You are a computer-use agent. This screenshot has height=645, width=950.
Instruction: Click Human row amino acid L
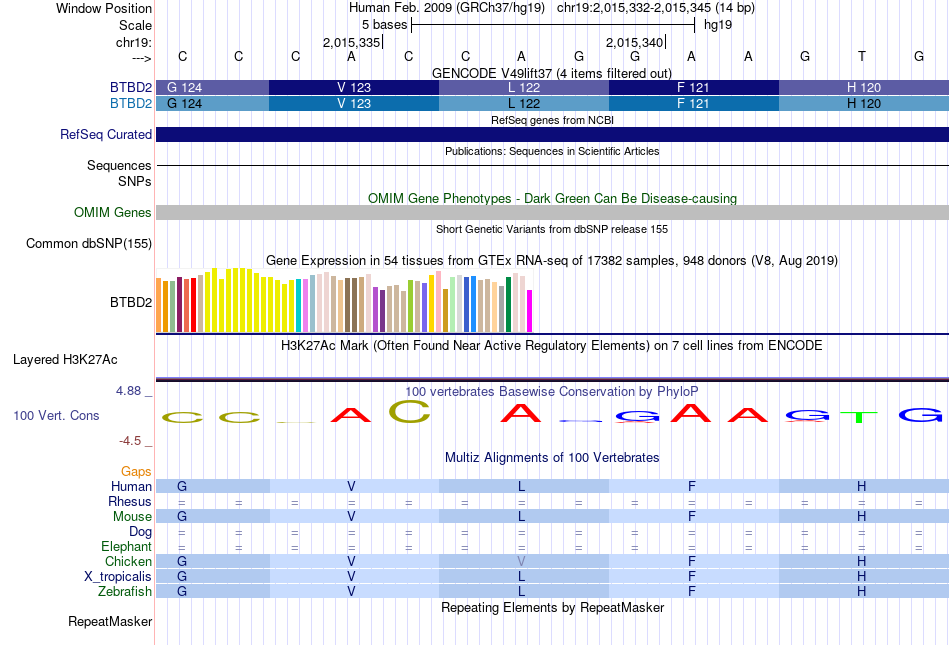coord(521,486)
